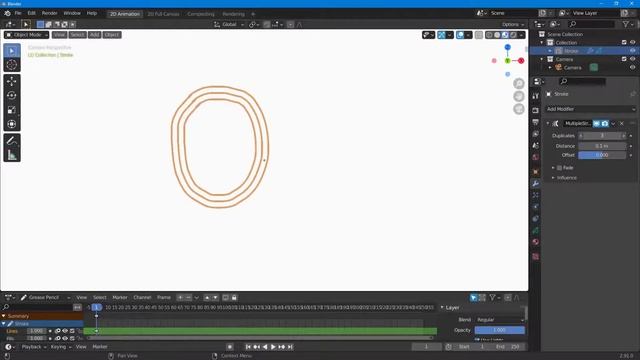Screen dimensions: 640x360
Task: Click the Blender logo menu icon
Action: pos(7,13)
